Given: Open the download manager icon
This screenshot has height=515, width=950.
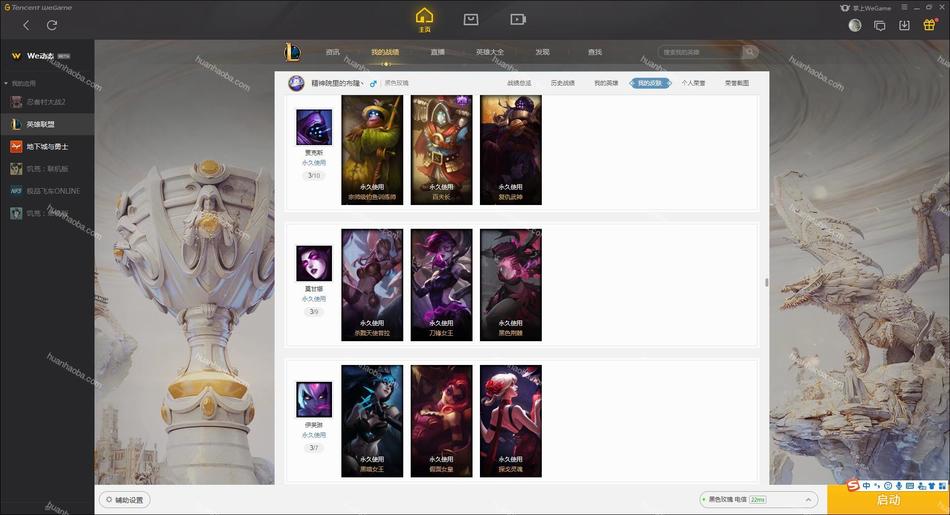Looking at the screenshot, I should coord(904,25).
